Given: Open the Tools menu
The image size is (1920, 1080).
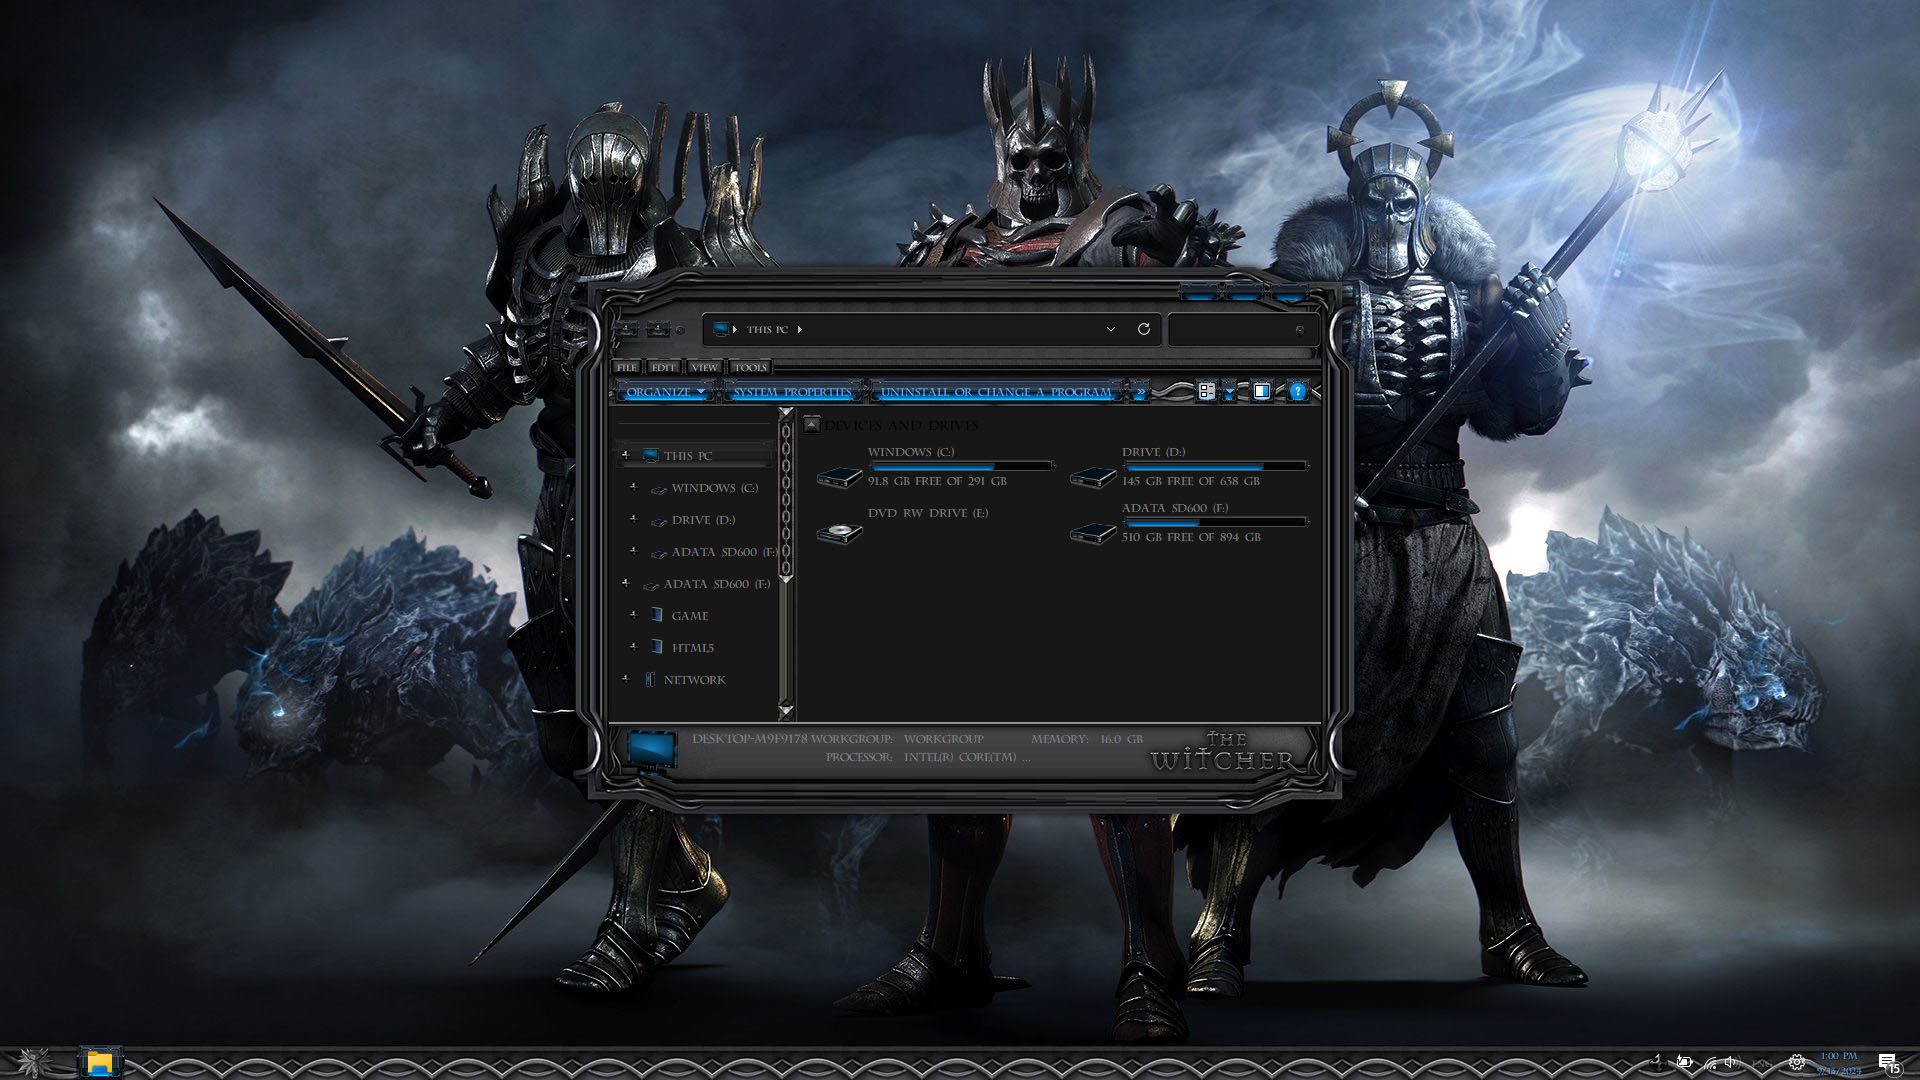Looking at the screenshot, I should coord(750,367).
